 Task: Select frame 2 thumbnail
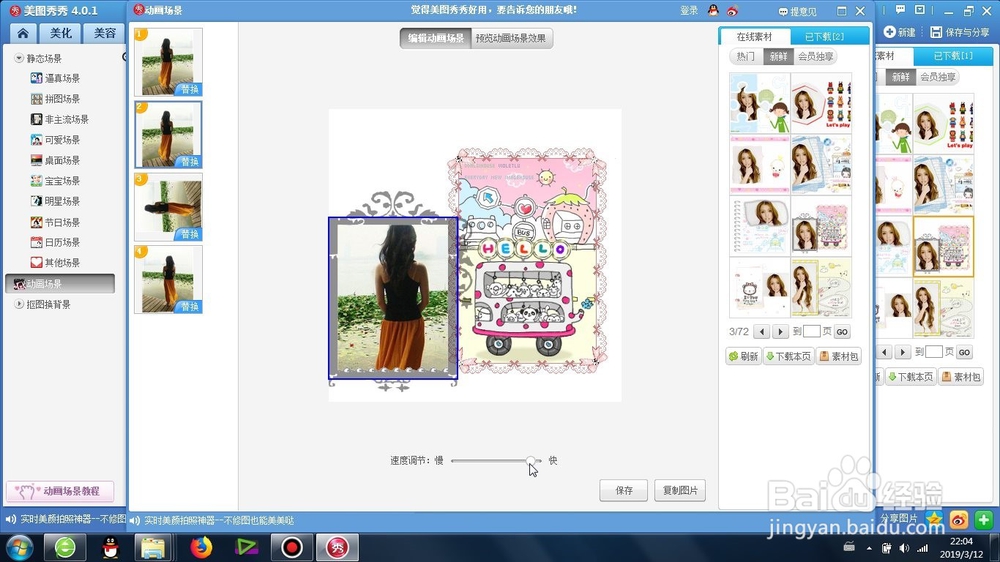coord(168,135)
